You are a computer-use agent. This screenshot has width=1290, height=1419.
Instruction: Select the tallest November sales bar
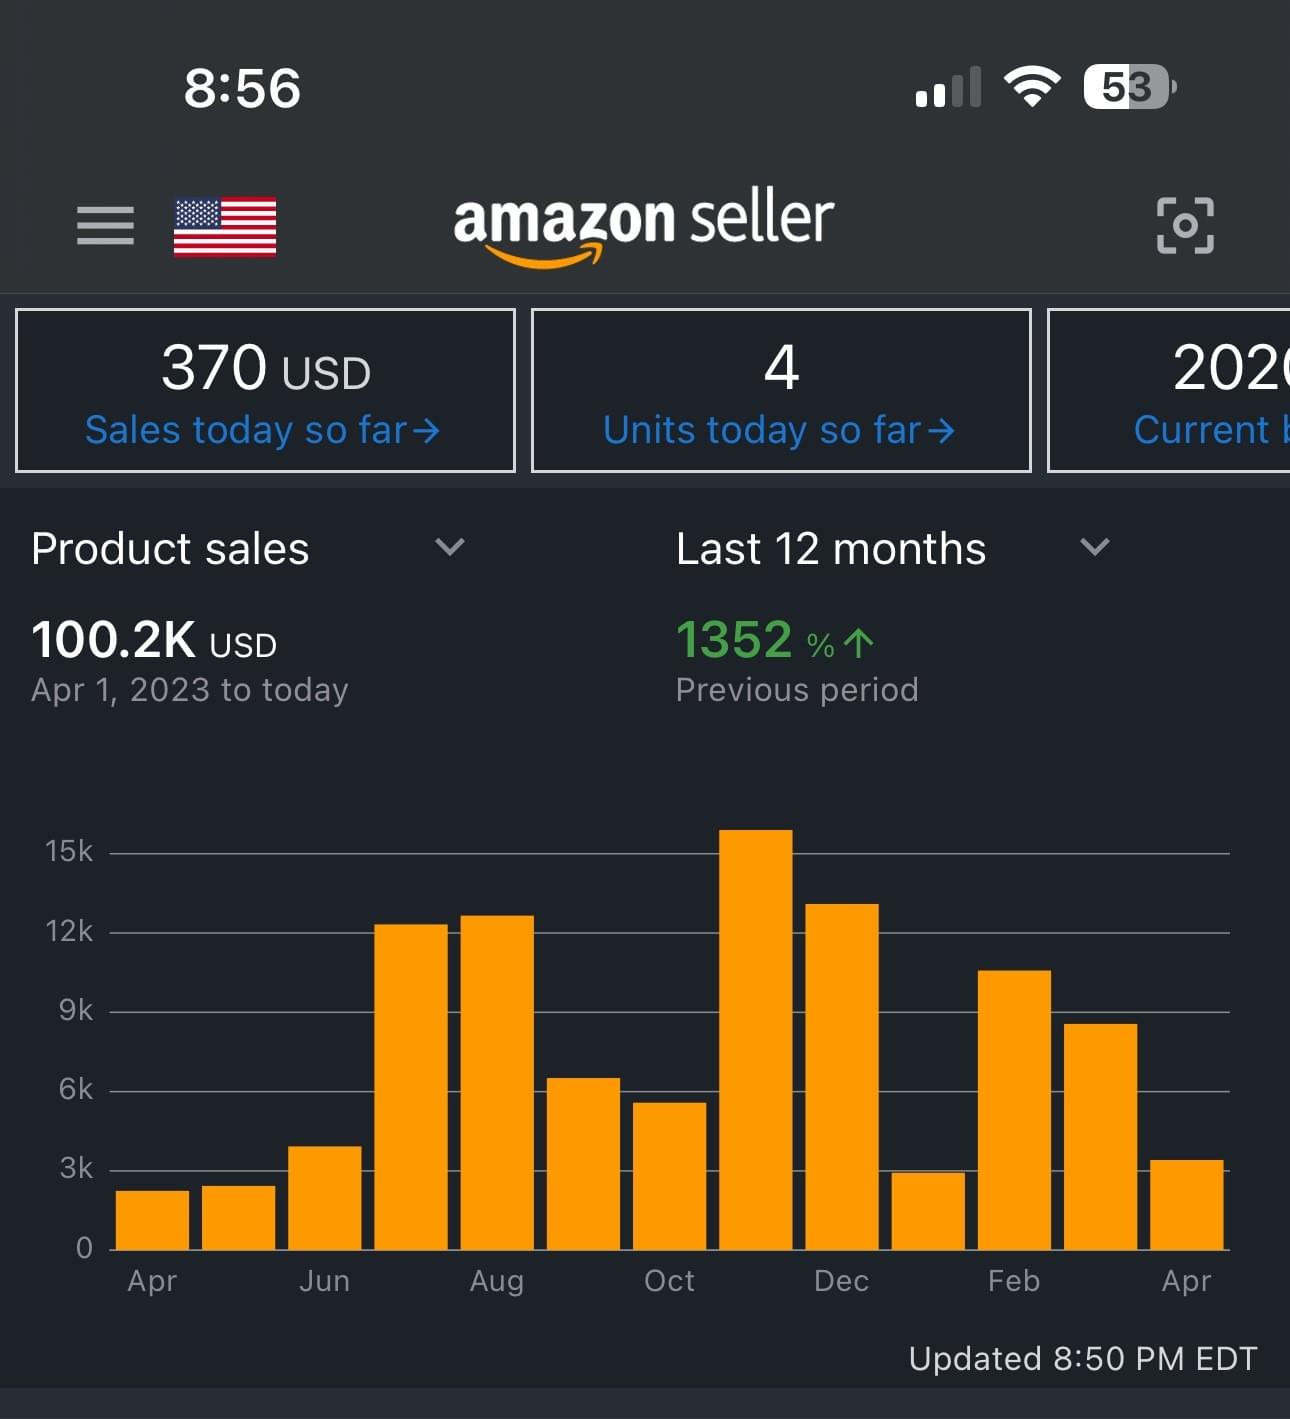756,1040
